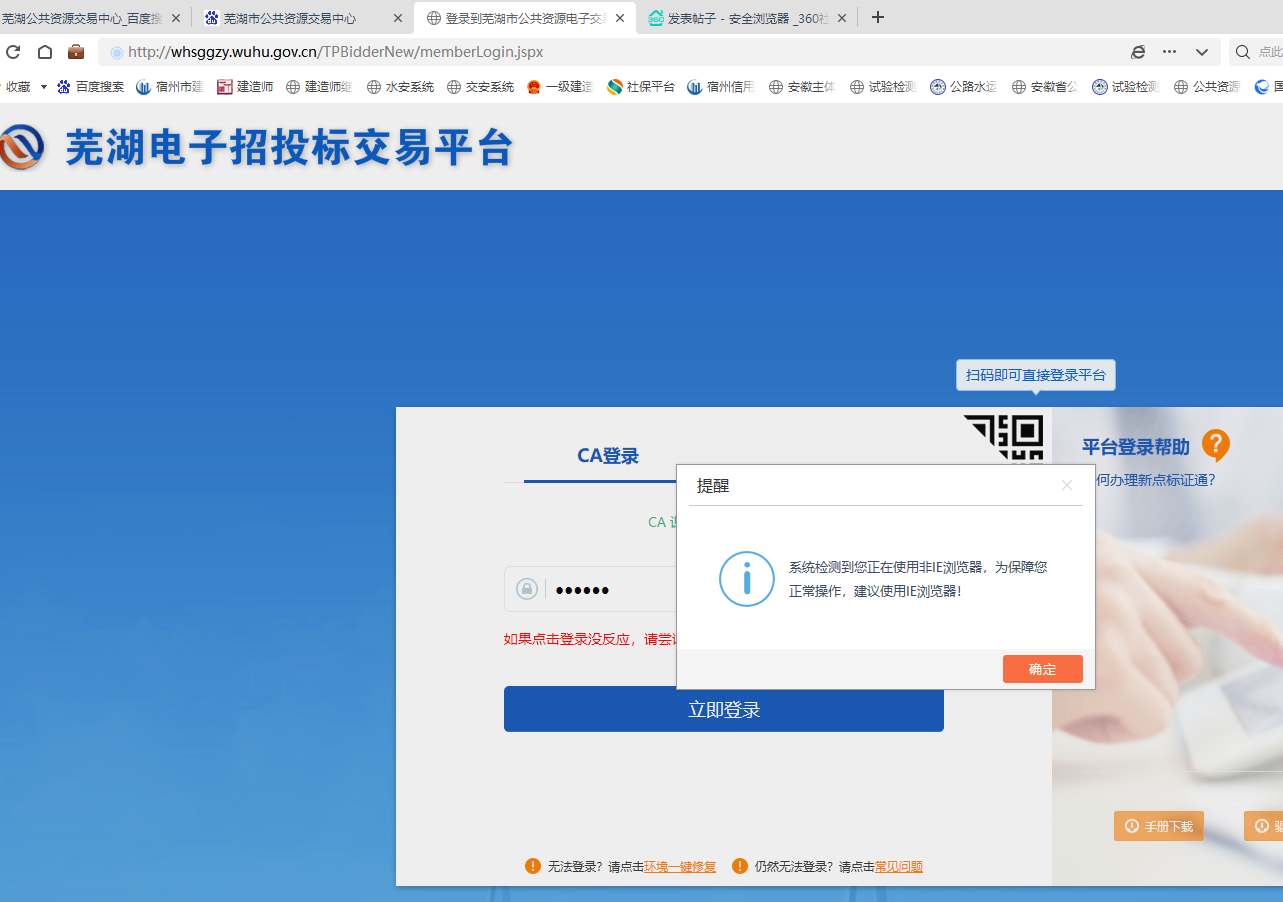Click the home page icon
This screenshot has width=1283, height=902.
[x=45, y=52]
